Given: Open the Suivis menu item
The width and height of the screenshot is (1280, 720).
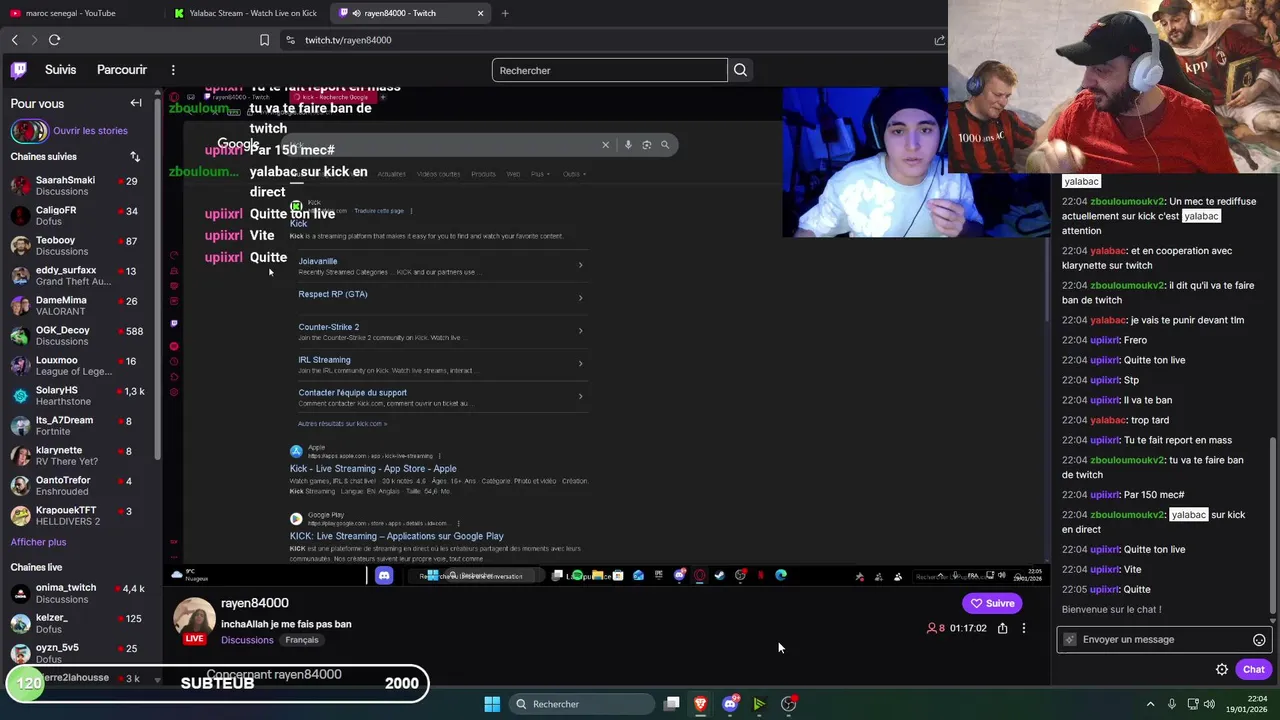Looking at the screenshot, I should pos(60,70).
